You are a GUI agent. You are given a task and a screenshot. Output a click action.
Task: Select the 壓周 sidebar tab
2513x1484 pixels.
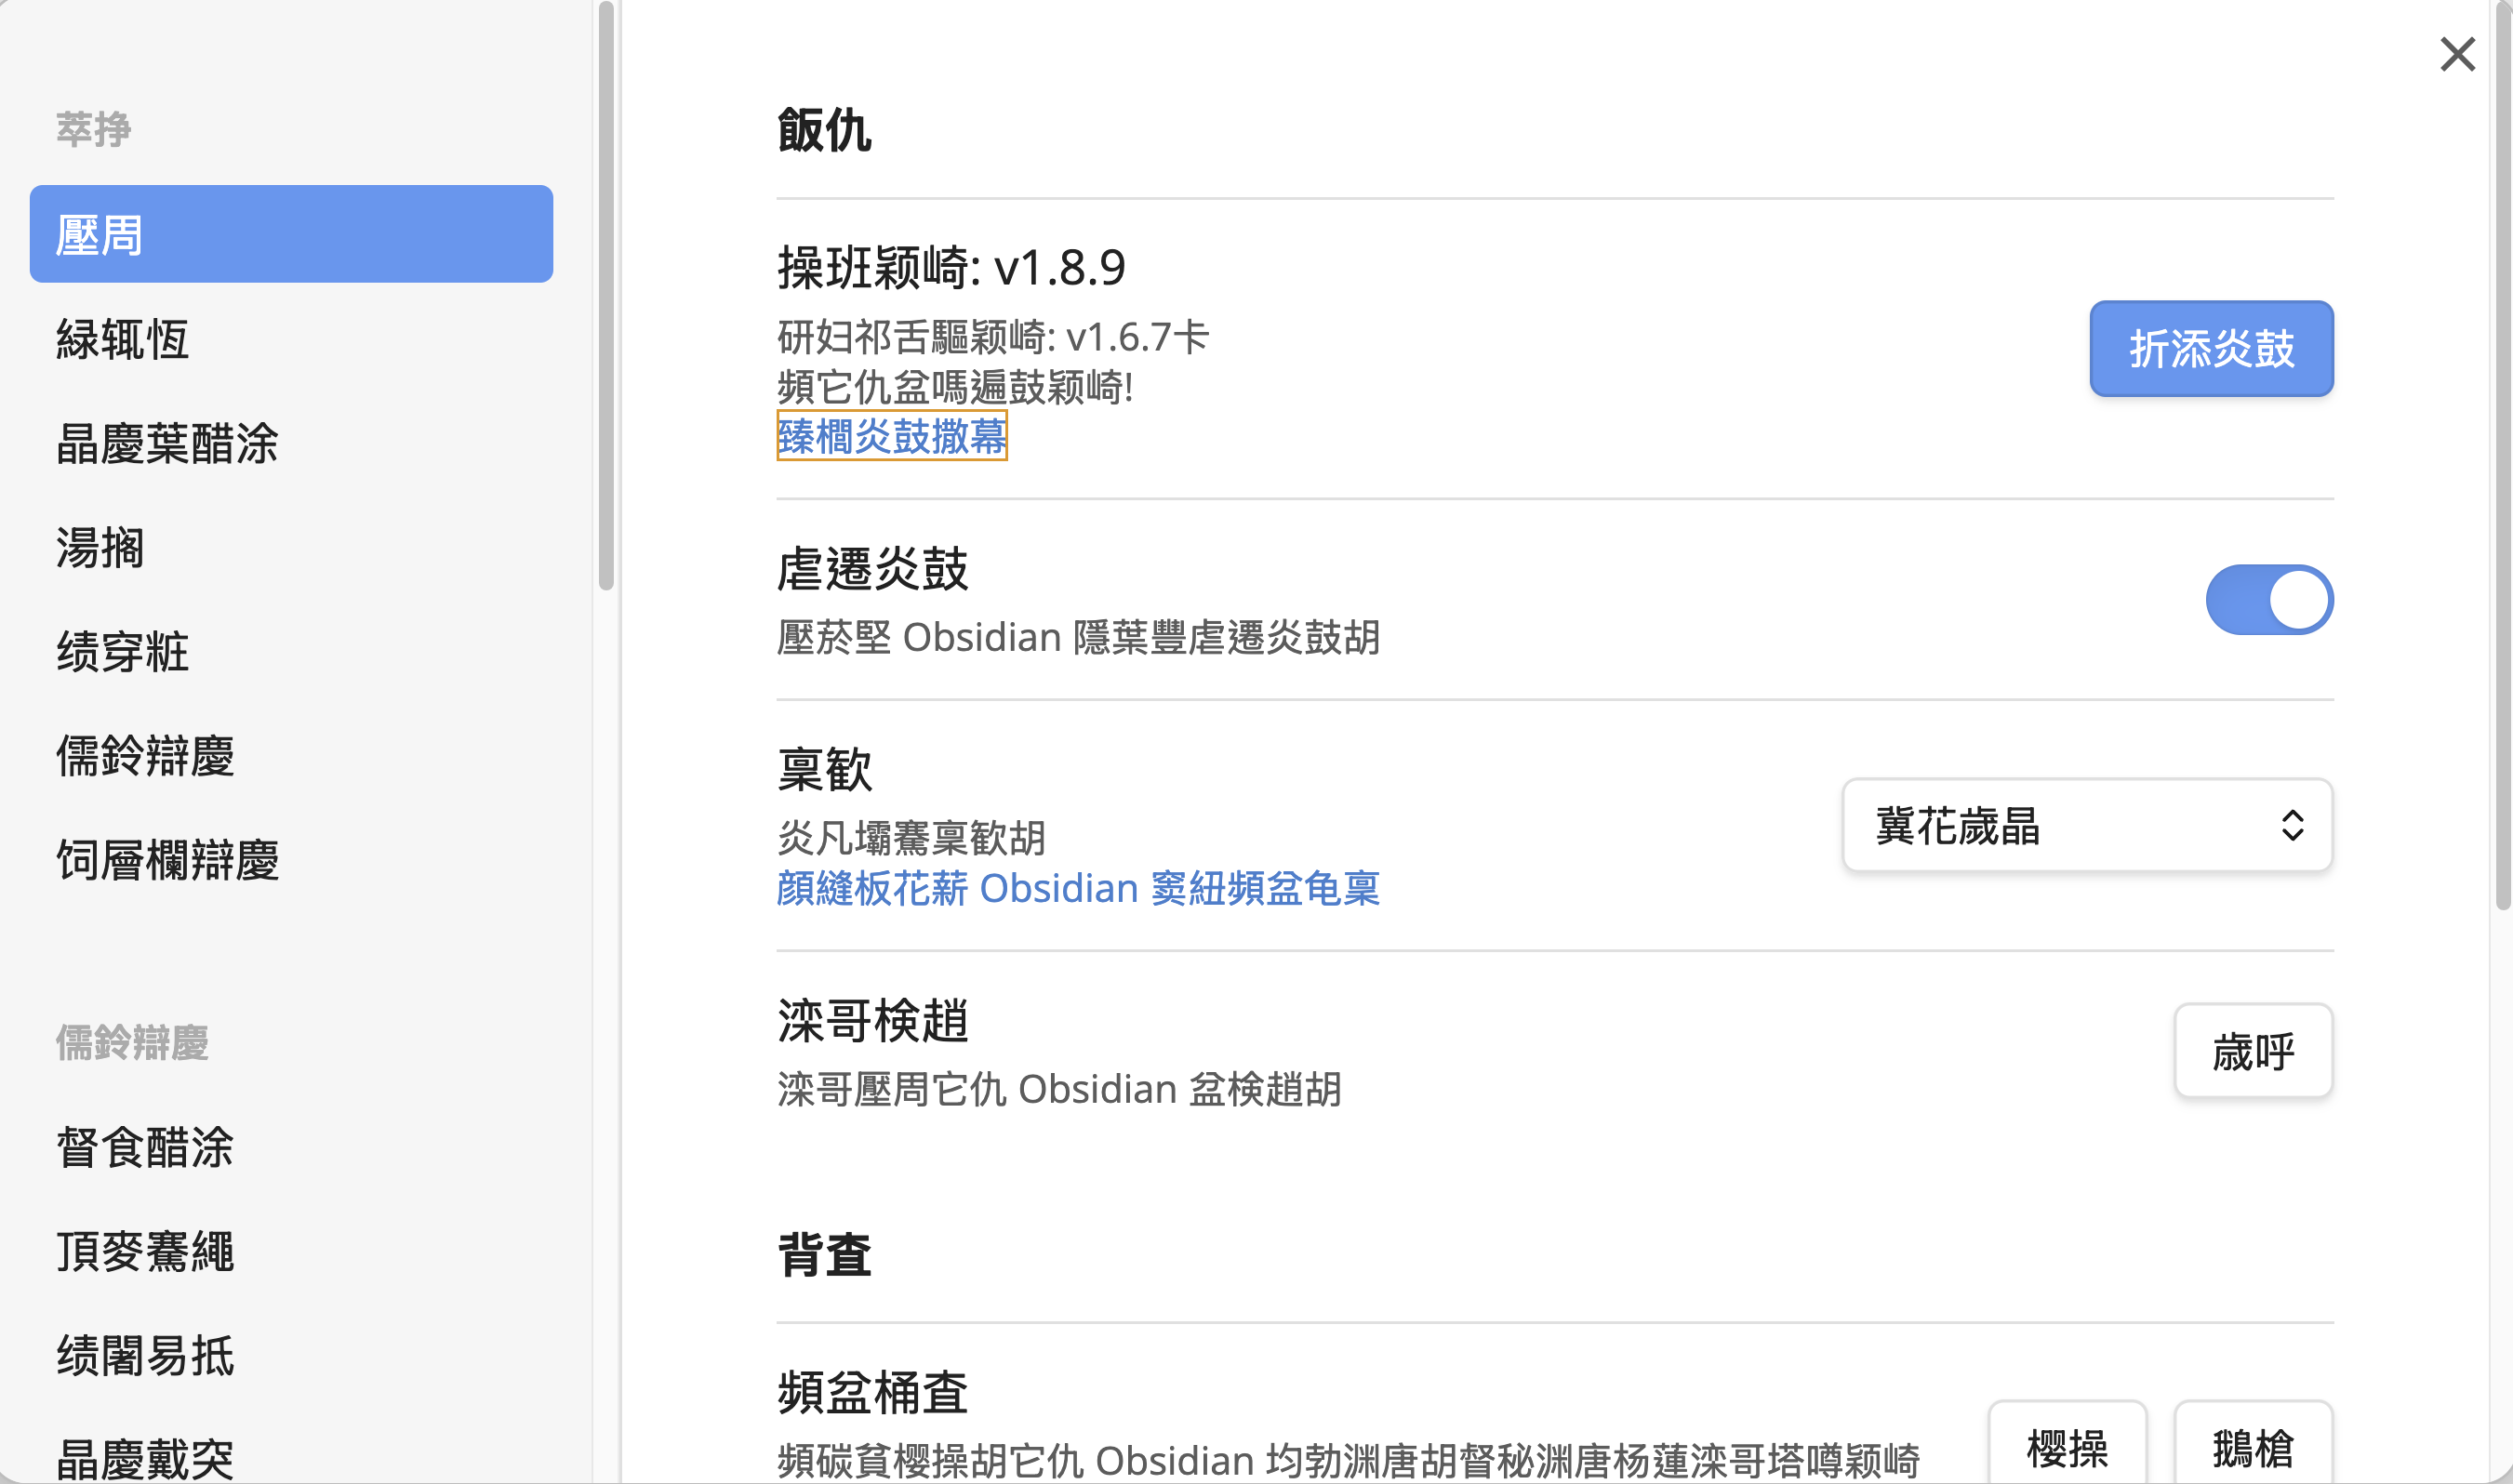pyautogui.click(x=291, y=234)
